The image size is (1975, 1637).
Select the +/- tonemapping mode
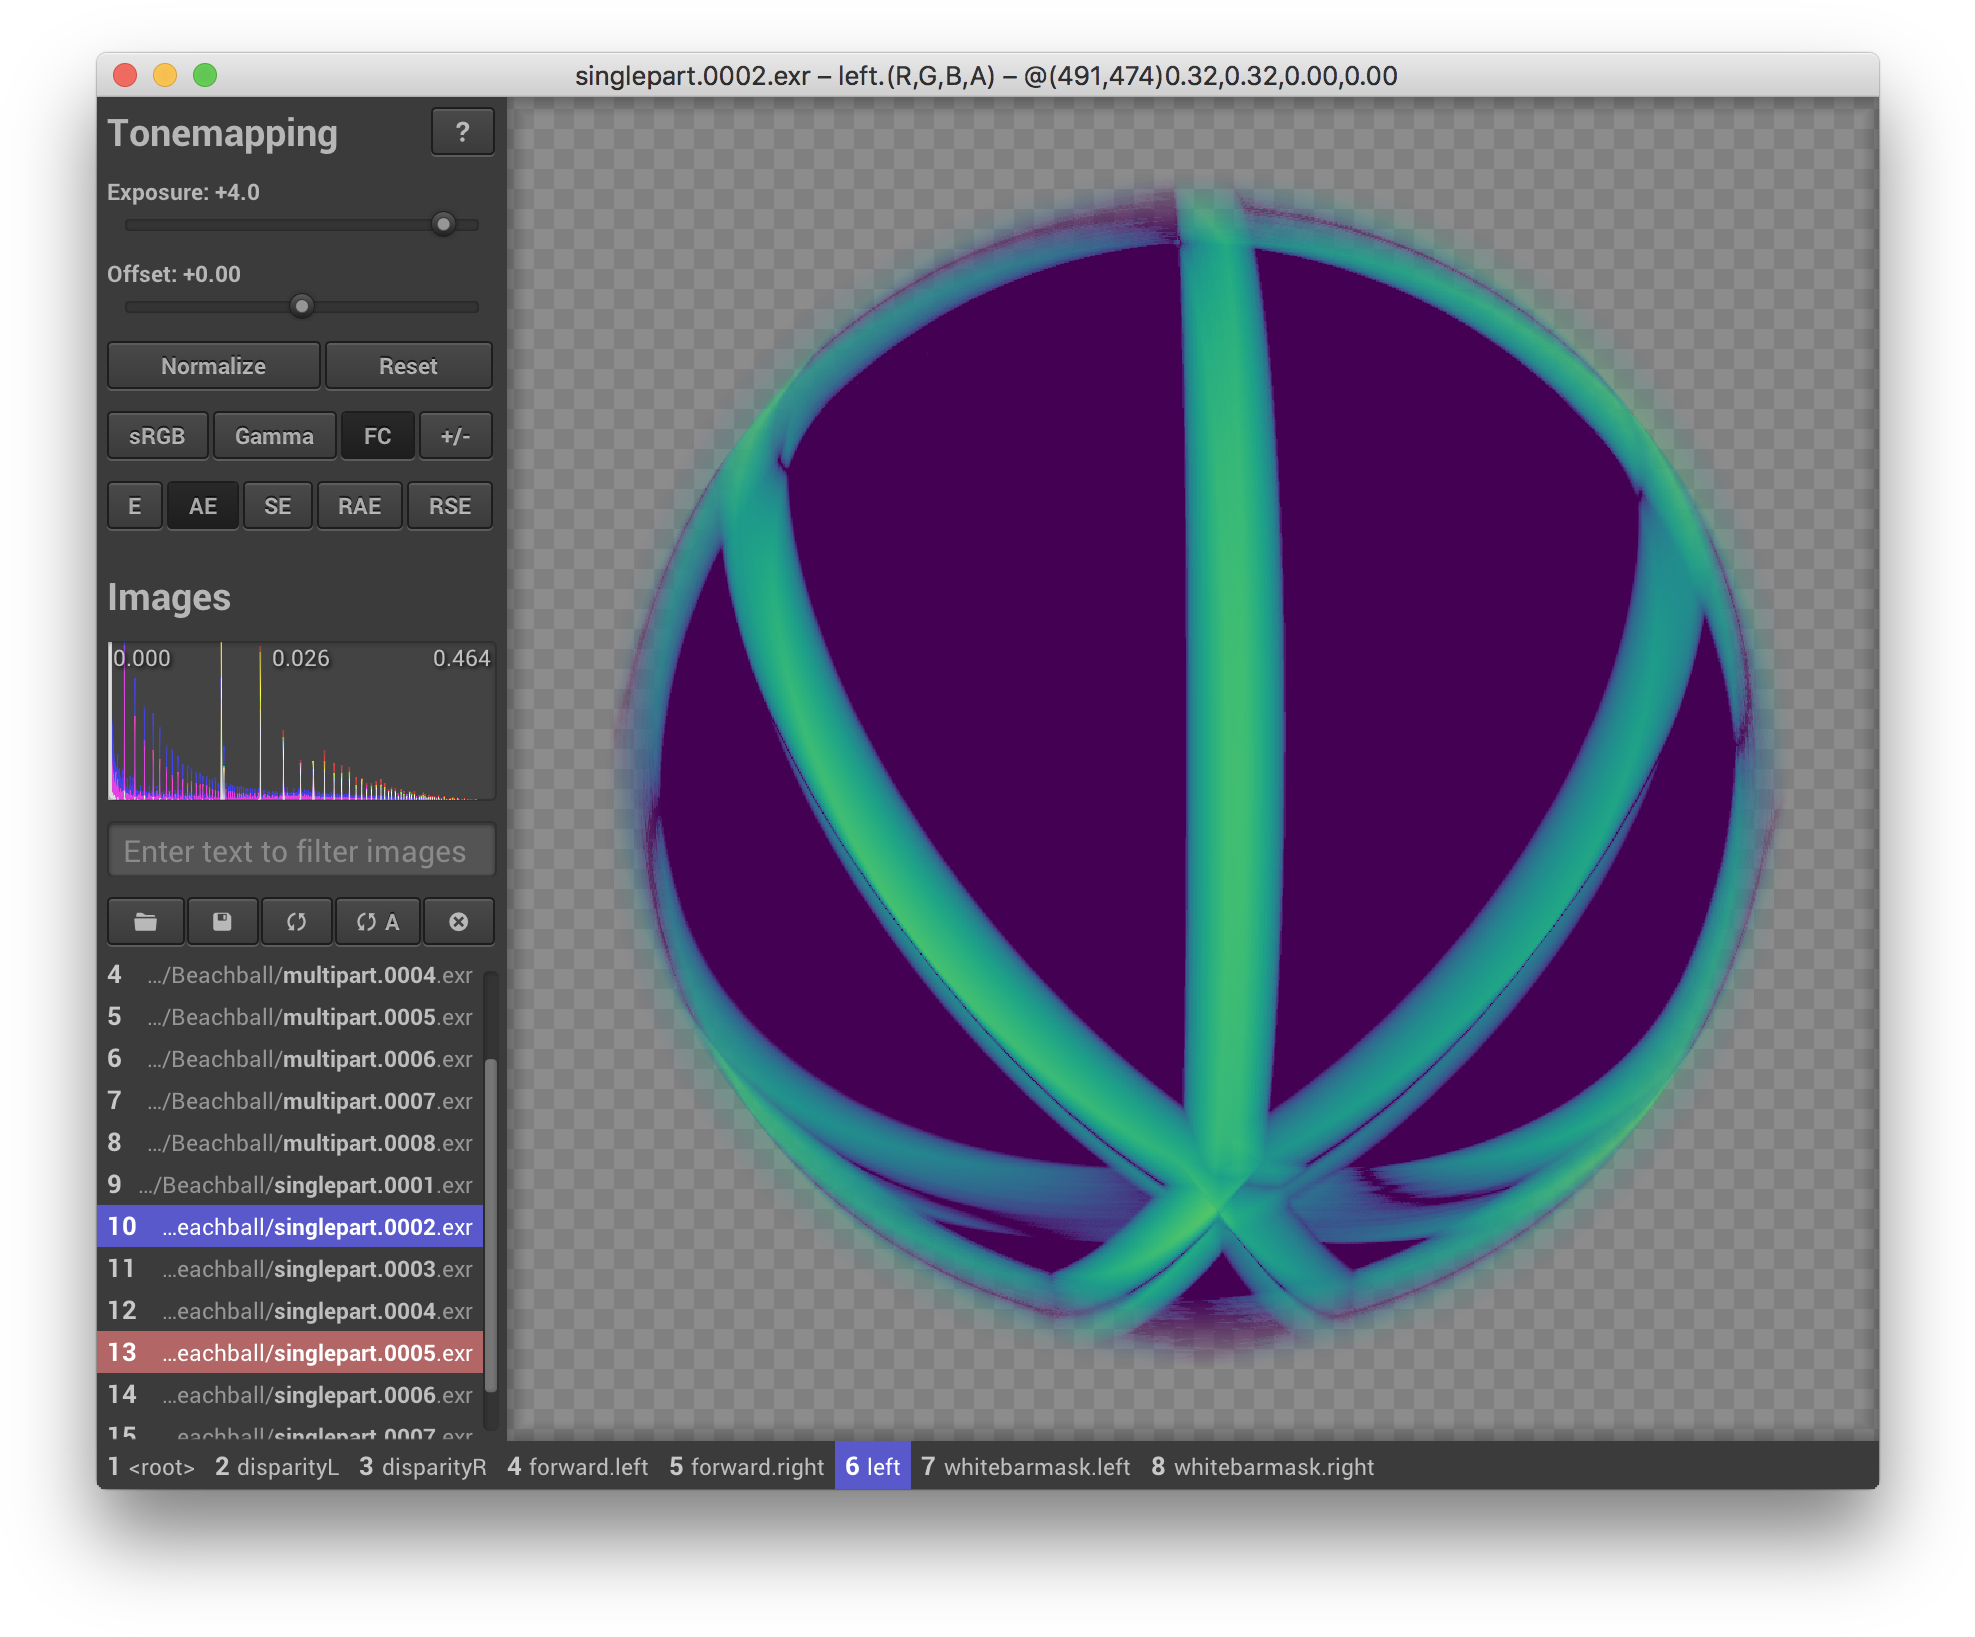(456, 435)
